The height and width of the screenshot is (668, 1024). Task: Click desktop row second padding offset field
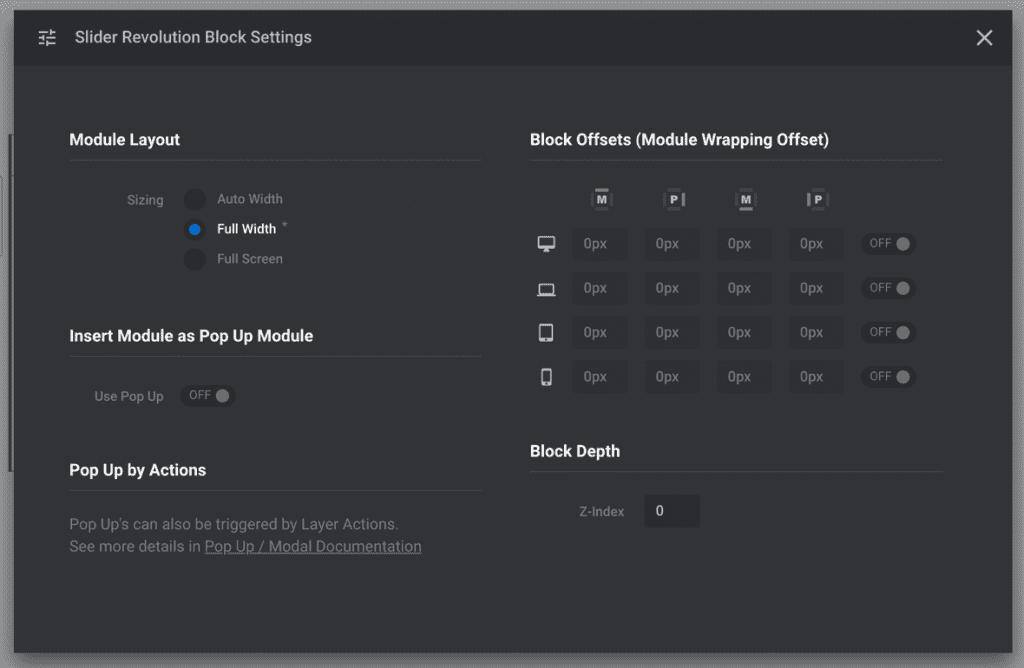coord(816,244)
